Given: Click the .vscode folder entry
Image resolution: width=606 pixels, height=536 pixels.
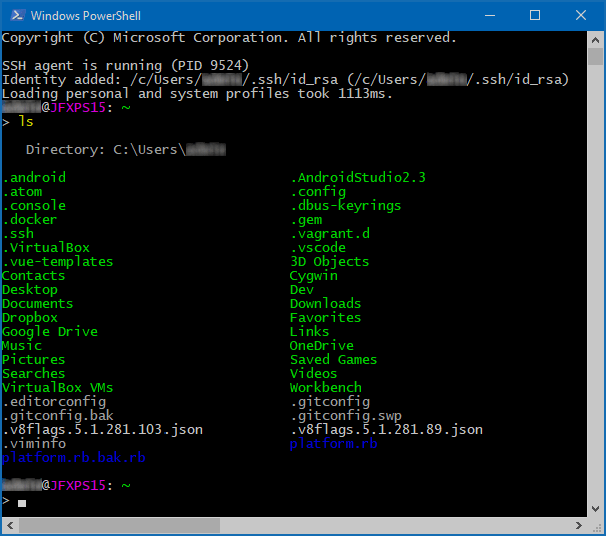Looking at the screenshot, I should [x=318, y=247].
